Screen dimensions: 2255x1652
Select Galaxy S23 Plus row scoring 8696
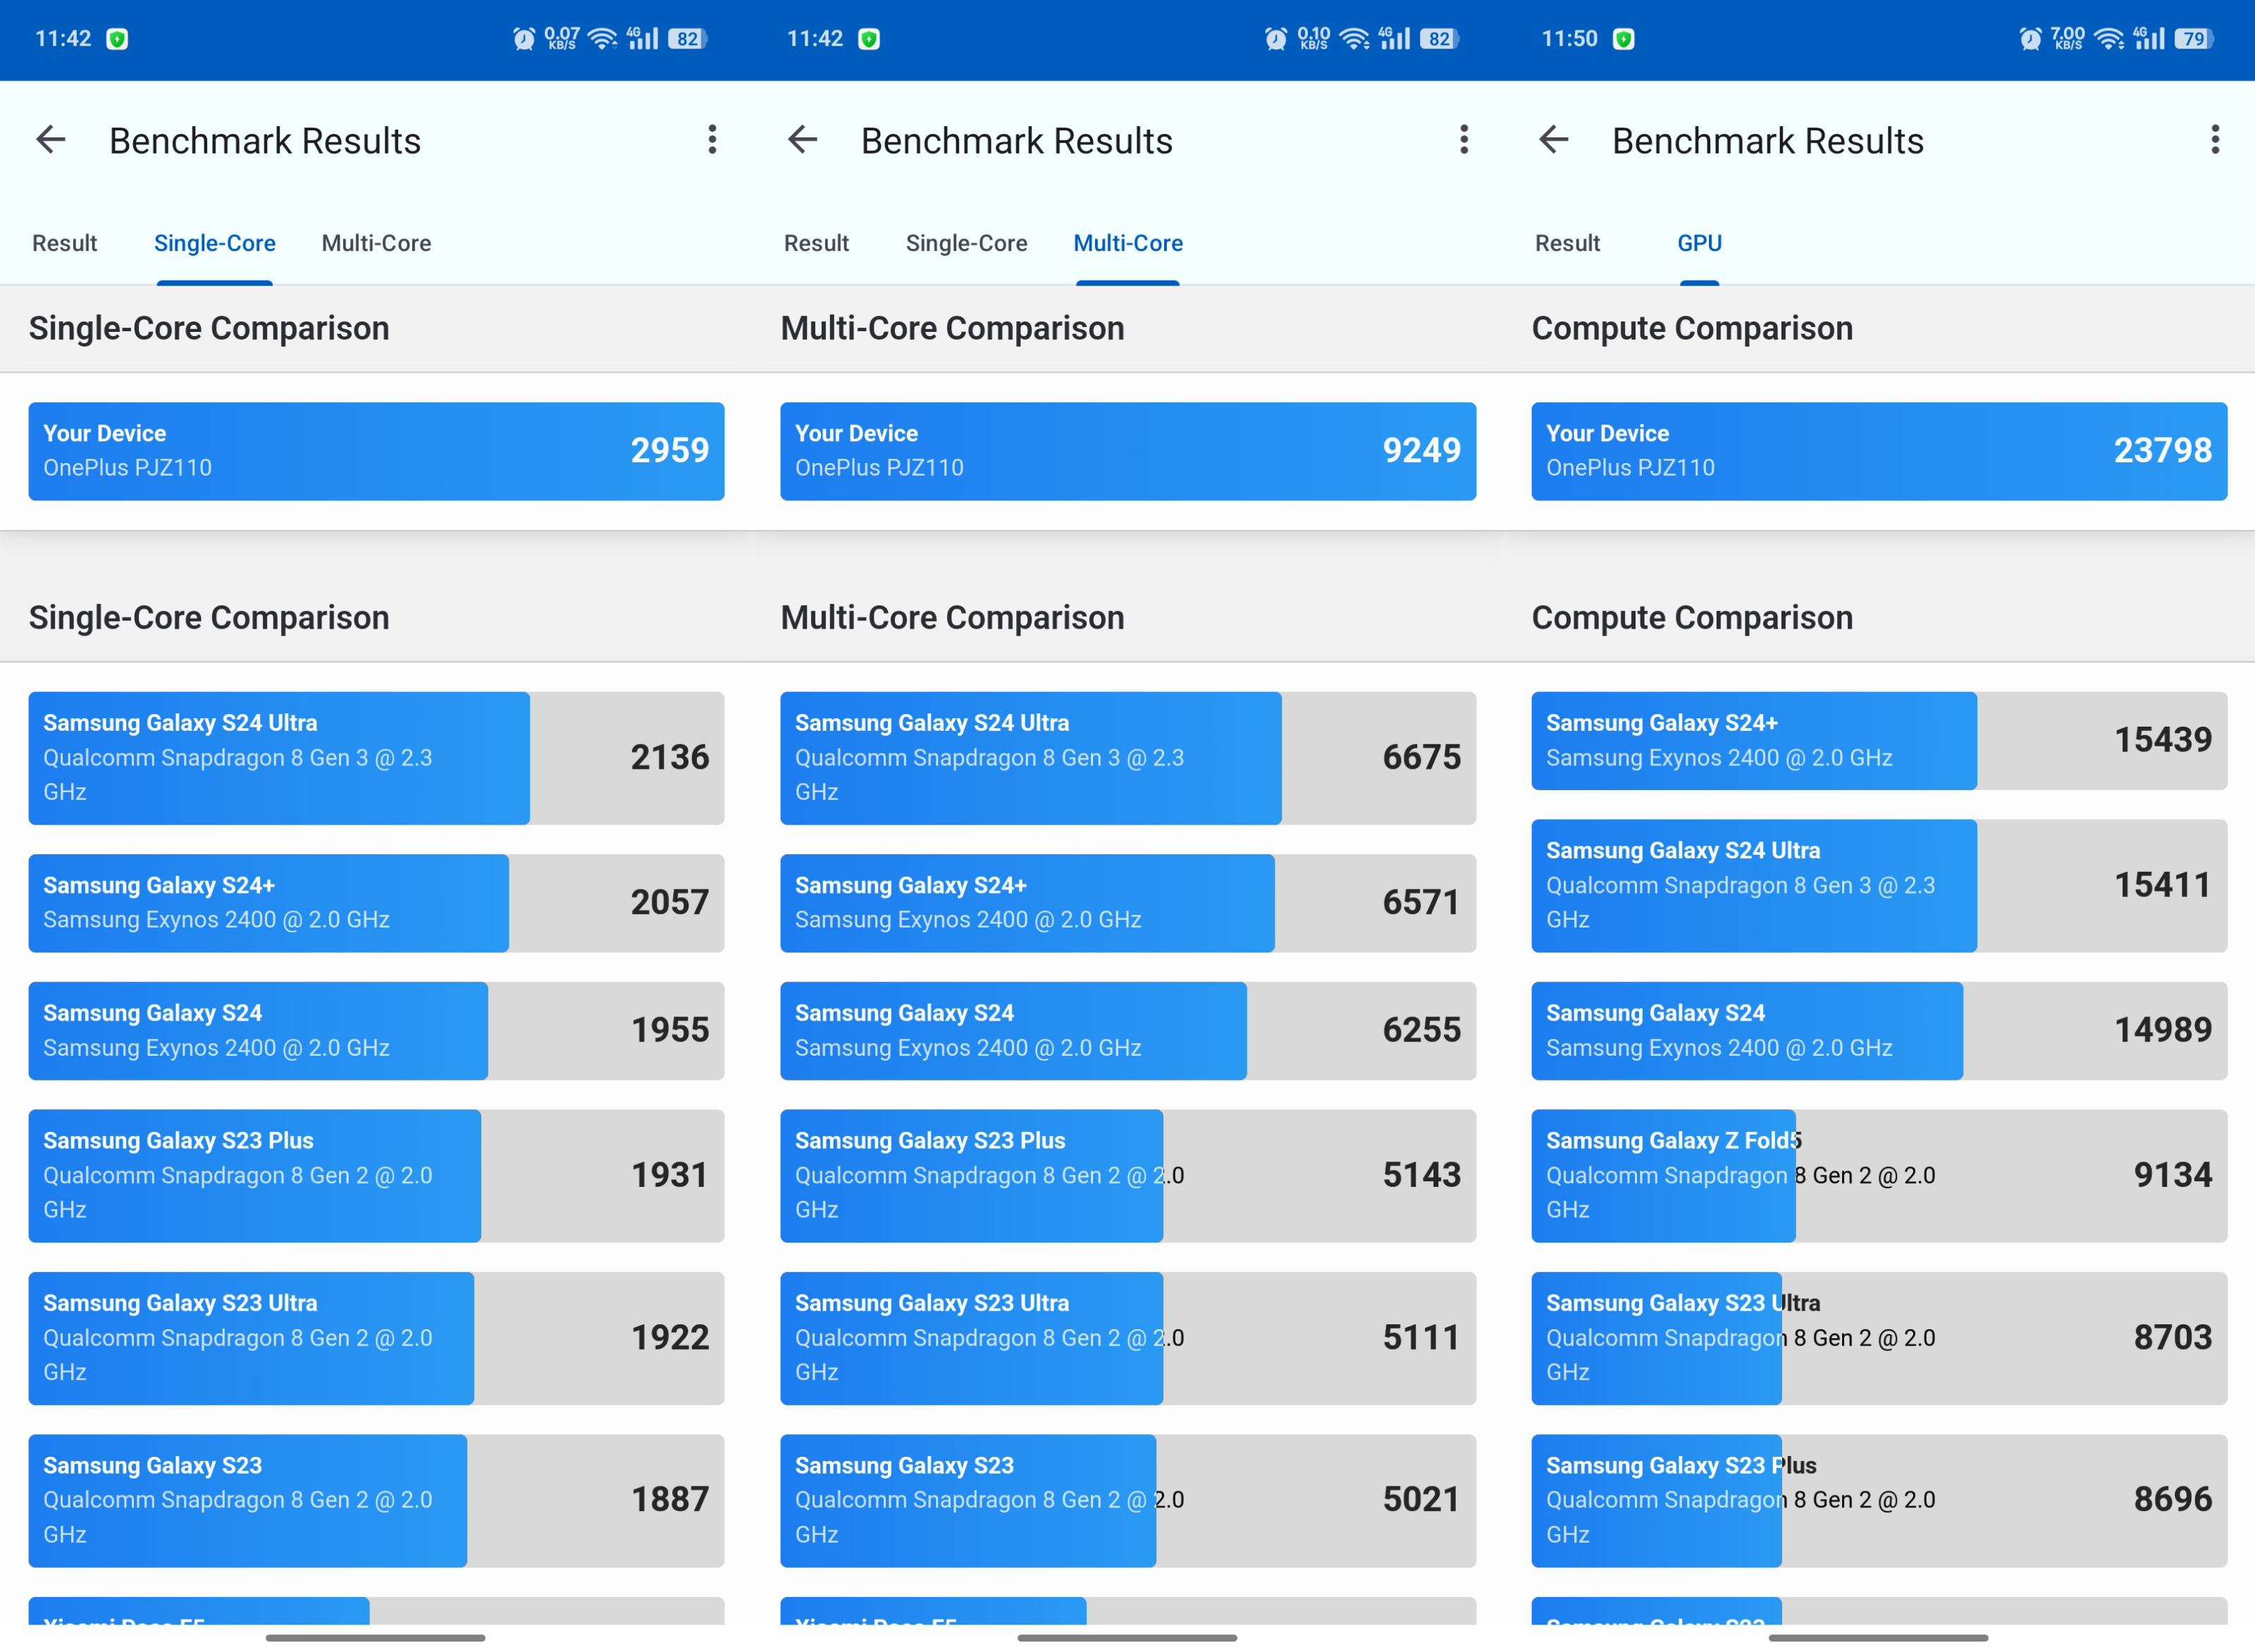pyautogui.click(x=1879, y=1501)
